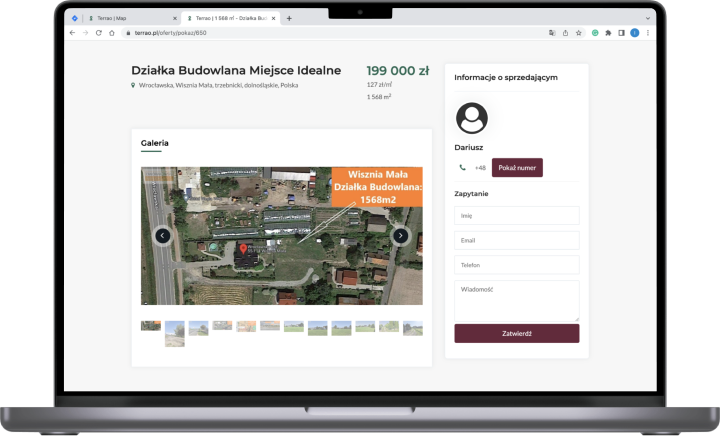This screenshot has width=720, height=436.
Task: Open the Extensions puzzle icon
Action: [608, 33]
